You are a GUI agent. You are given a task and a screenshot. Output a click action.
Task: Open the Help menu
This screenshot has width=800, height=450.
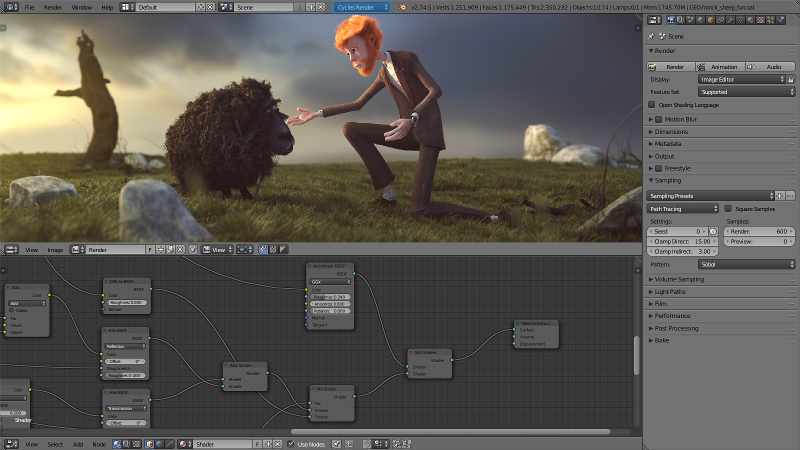point(107,7)
